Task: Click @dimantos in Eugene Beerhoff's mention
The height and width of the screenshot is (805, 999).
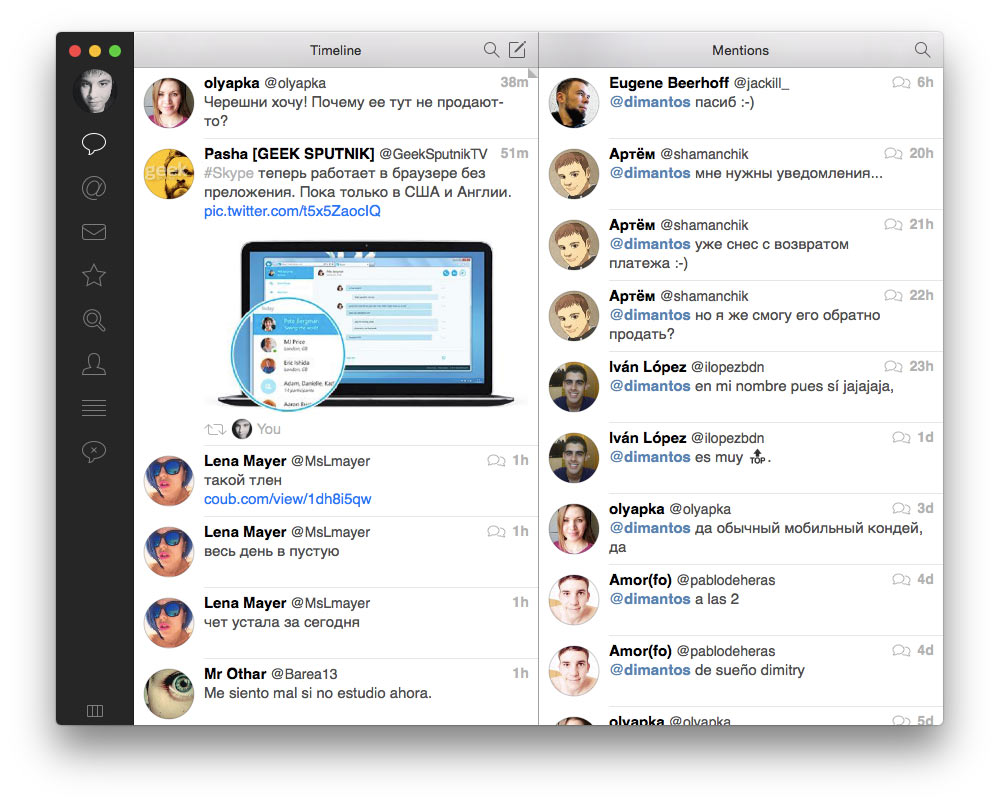Action: (650, 102)
